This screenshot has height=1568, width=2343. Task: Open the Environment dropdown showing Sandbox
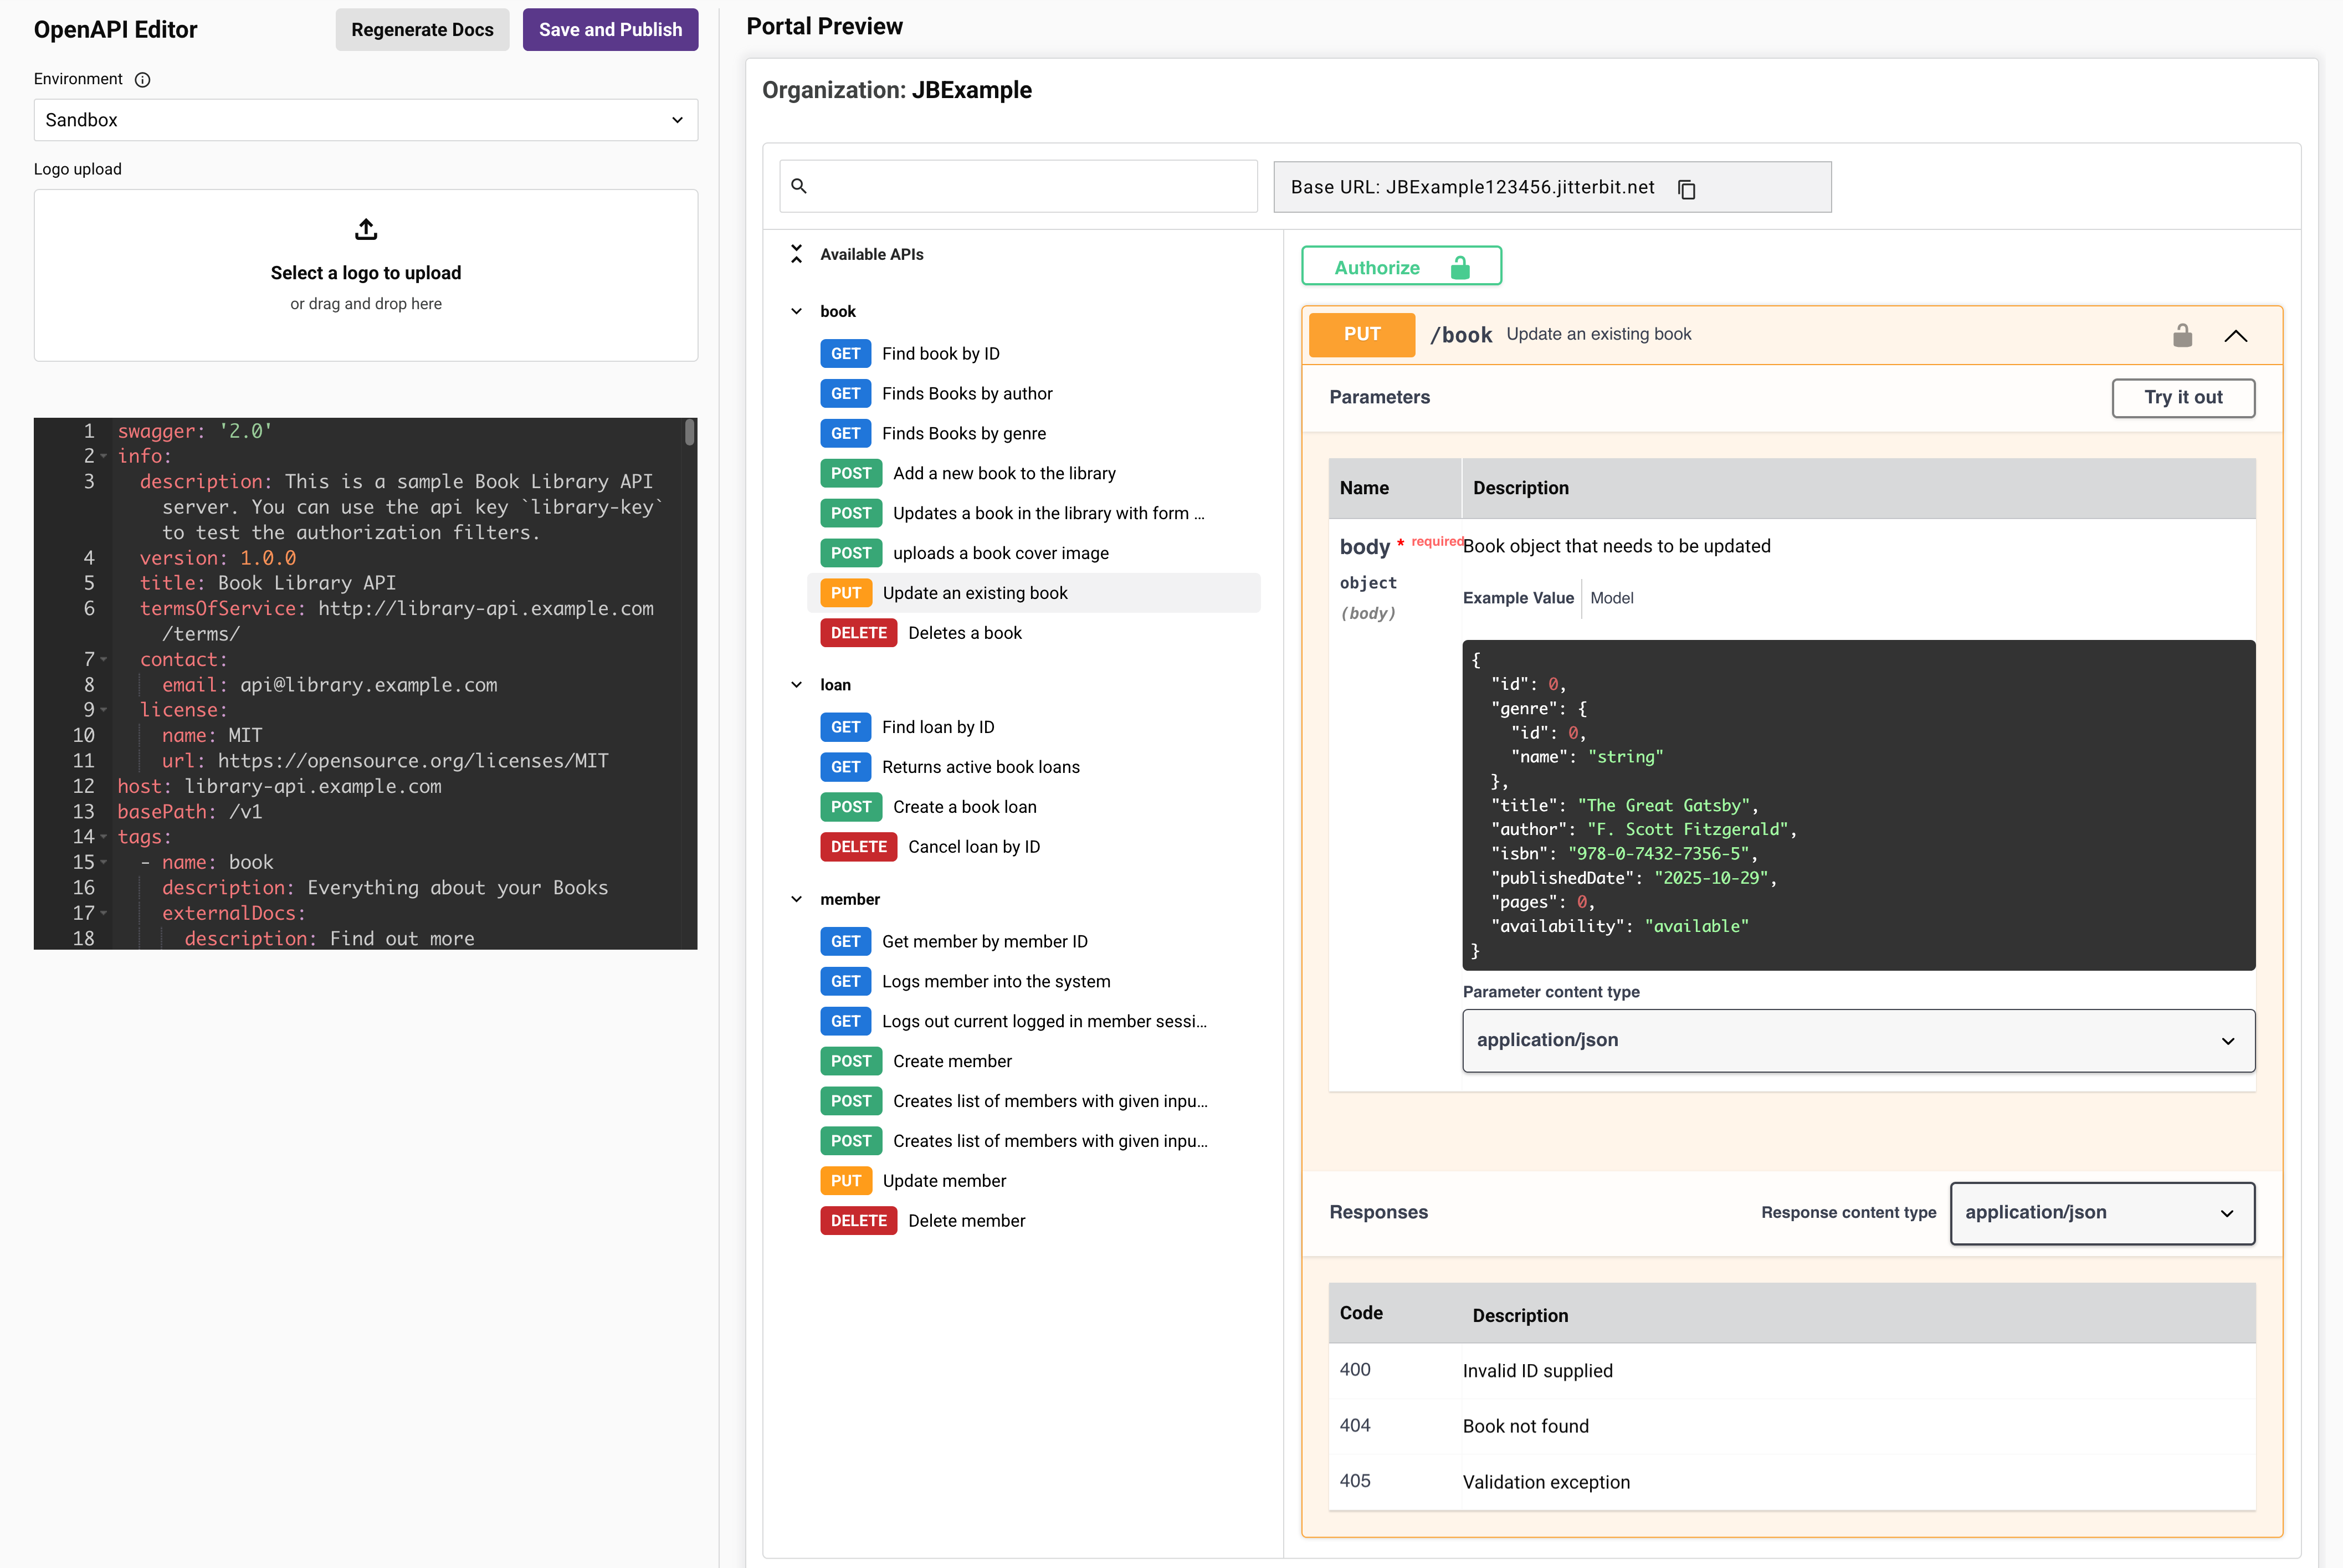(366, 120)
